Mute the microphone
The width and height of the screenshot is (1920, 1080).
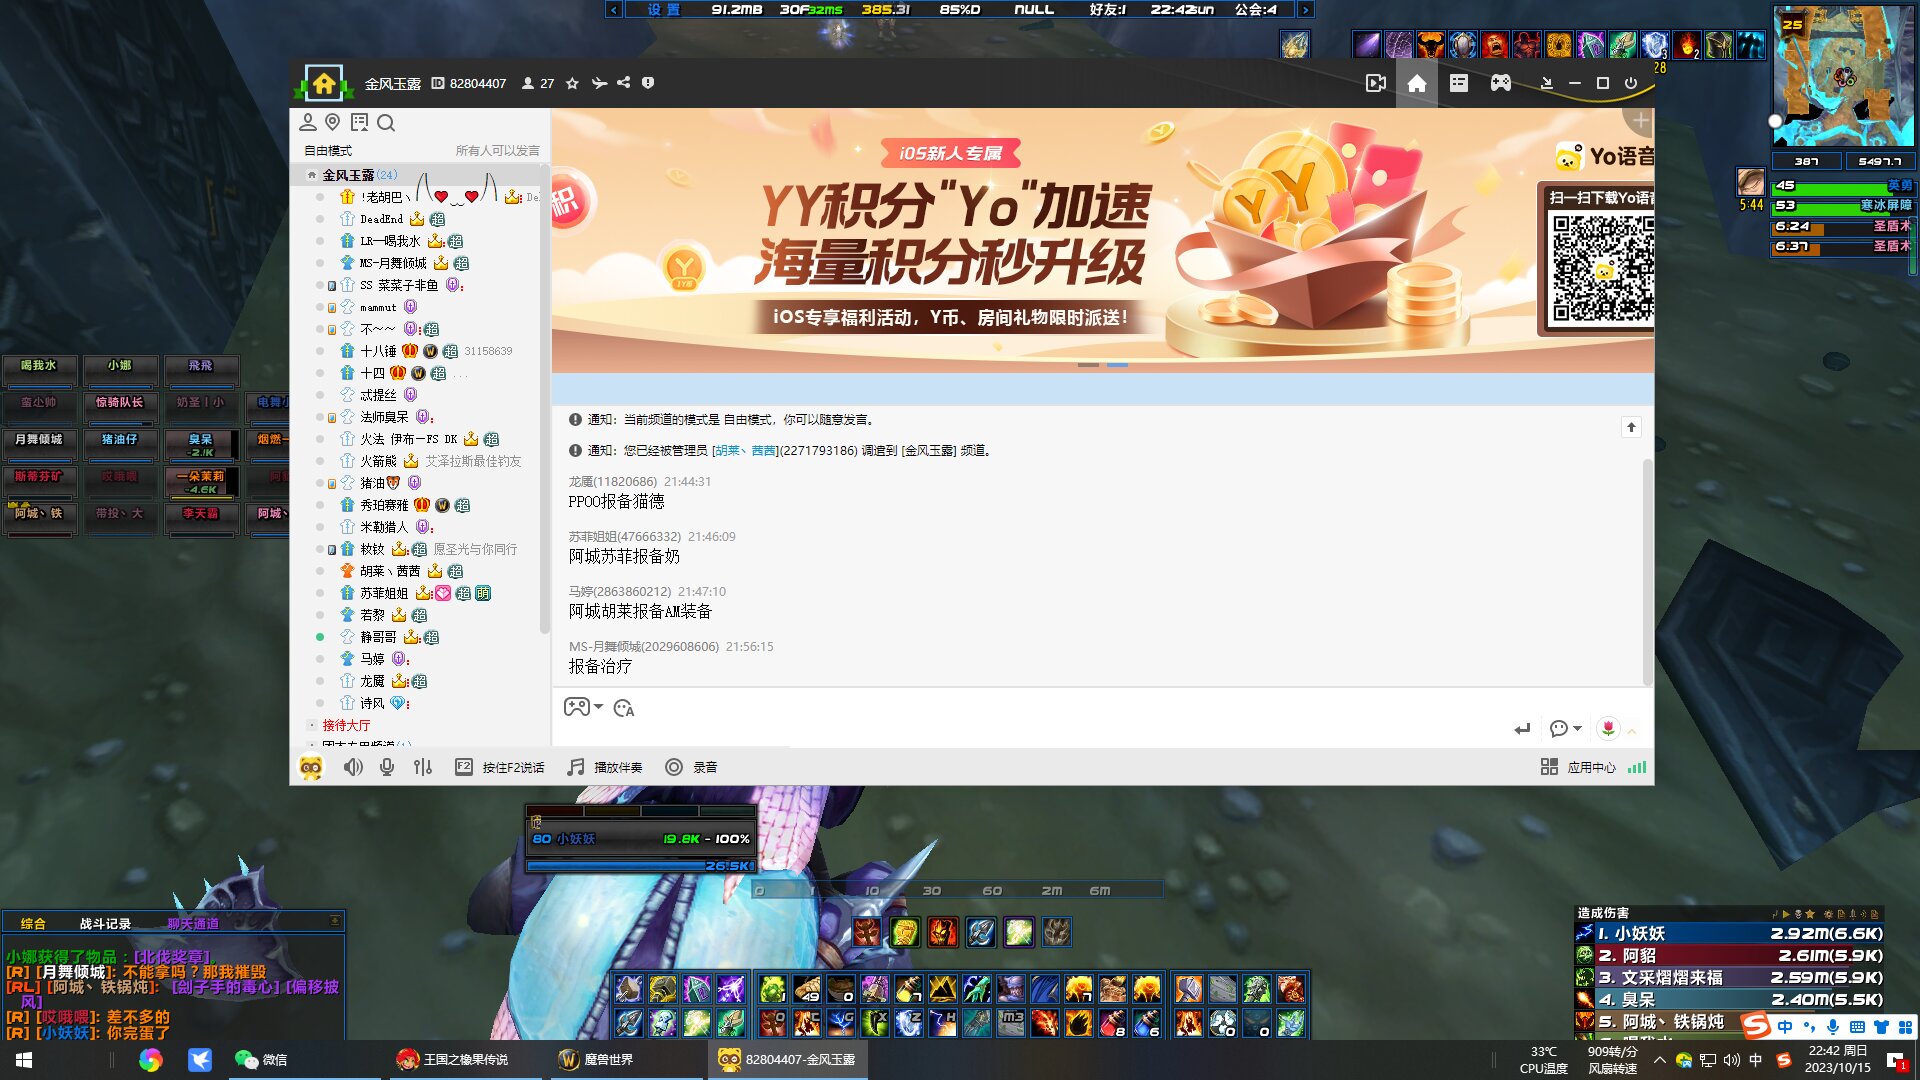[x=388, y=767]
